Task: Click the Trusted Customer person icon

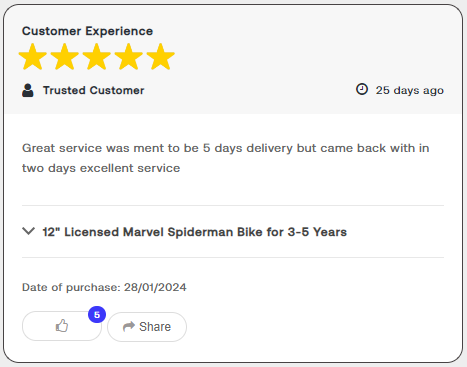Action: click(28, 90)
